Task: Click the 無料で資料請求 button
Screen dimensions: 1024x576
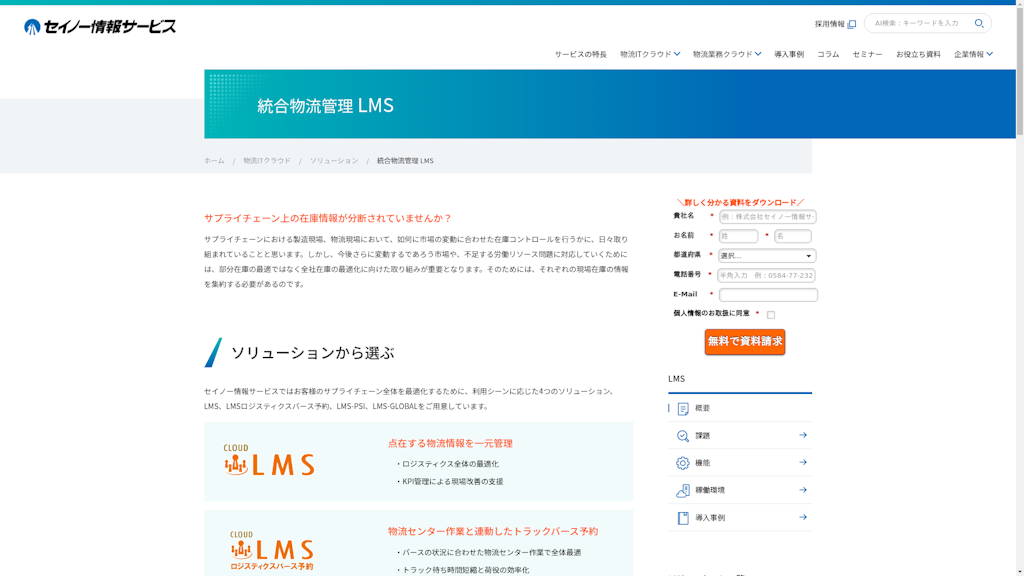Action: pos(744,342)
